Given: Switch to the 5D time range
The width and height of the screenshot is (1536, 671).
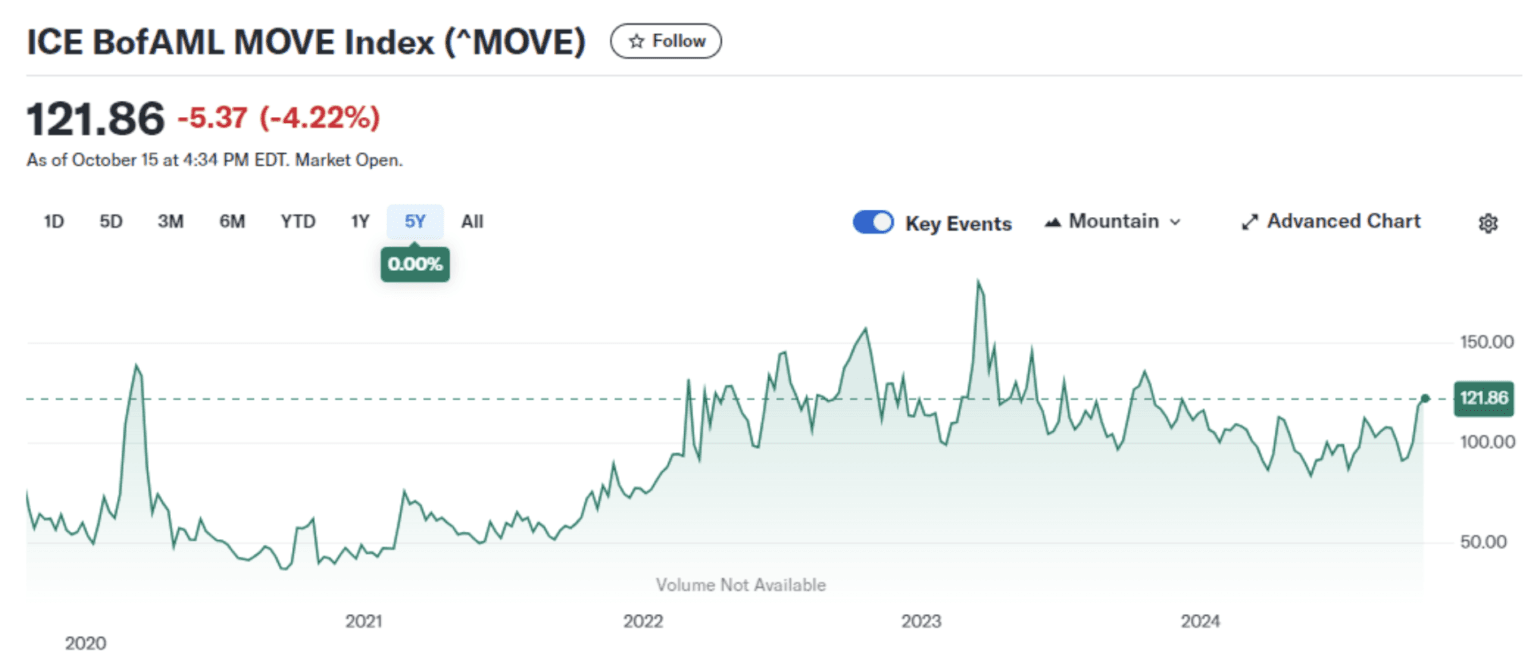Looking at the screenshot, I should 111,222.
